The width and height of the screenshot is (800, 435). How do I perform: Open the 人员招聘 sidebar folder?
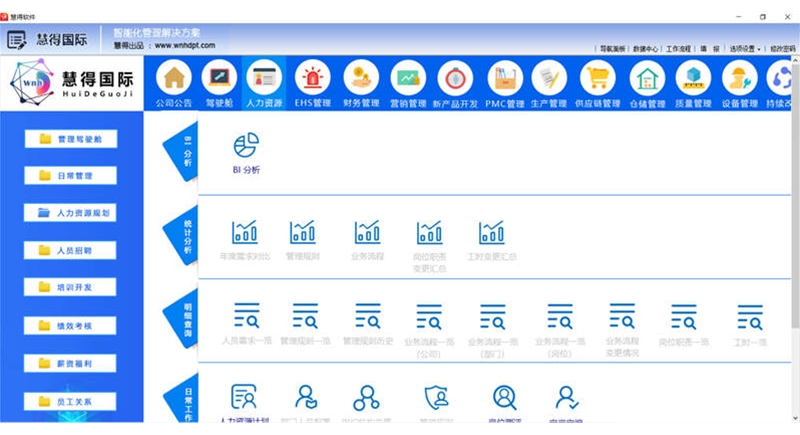click(x=70, y=250)
